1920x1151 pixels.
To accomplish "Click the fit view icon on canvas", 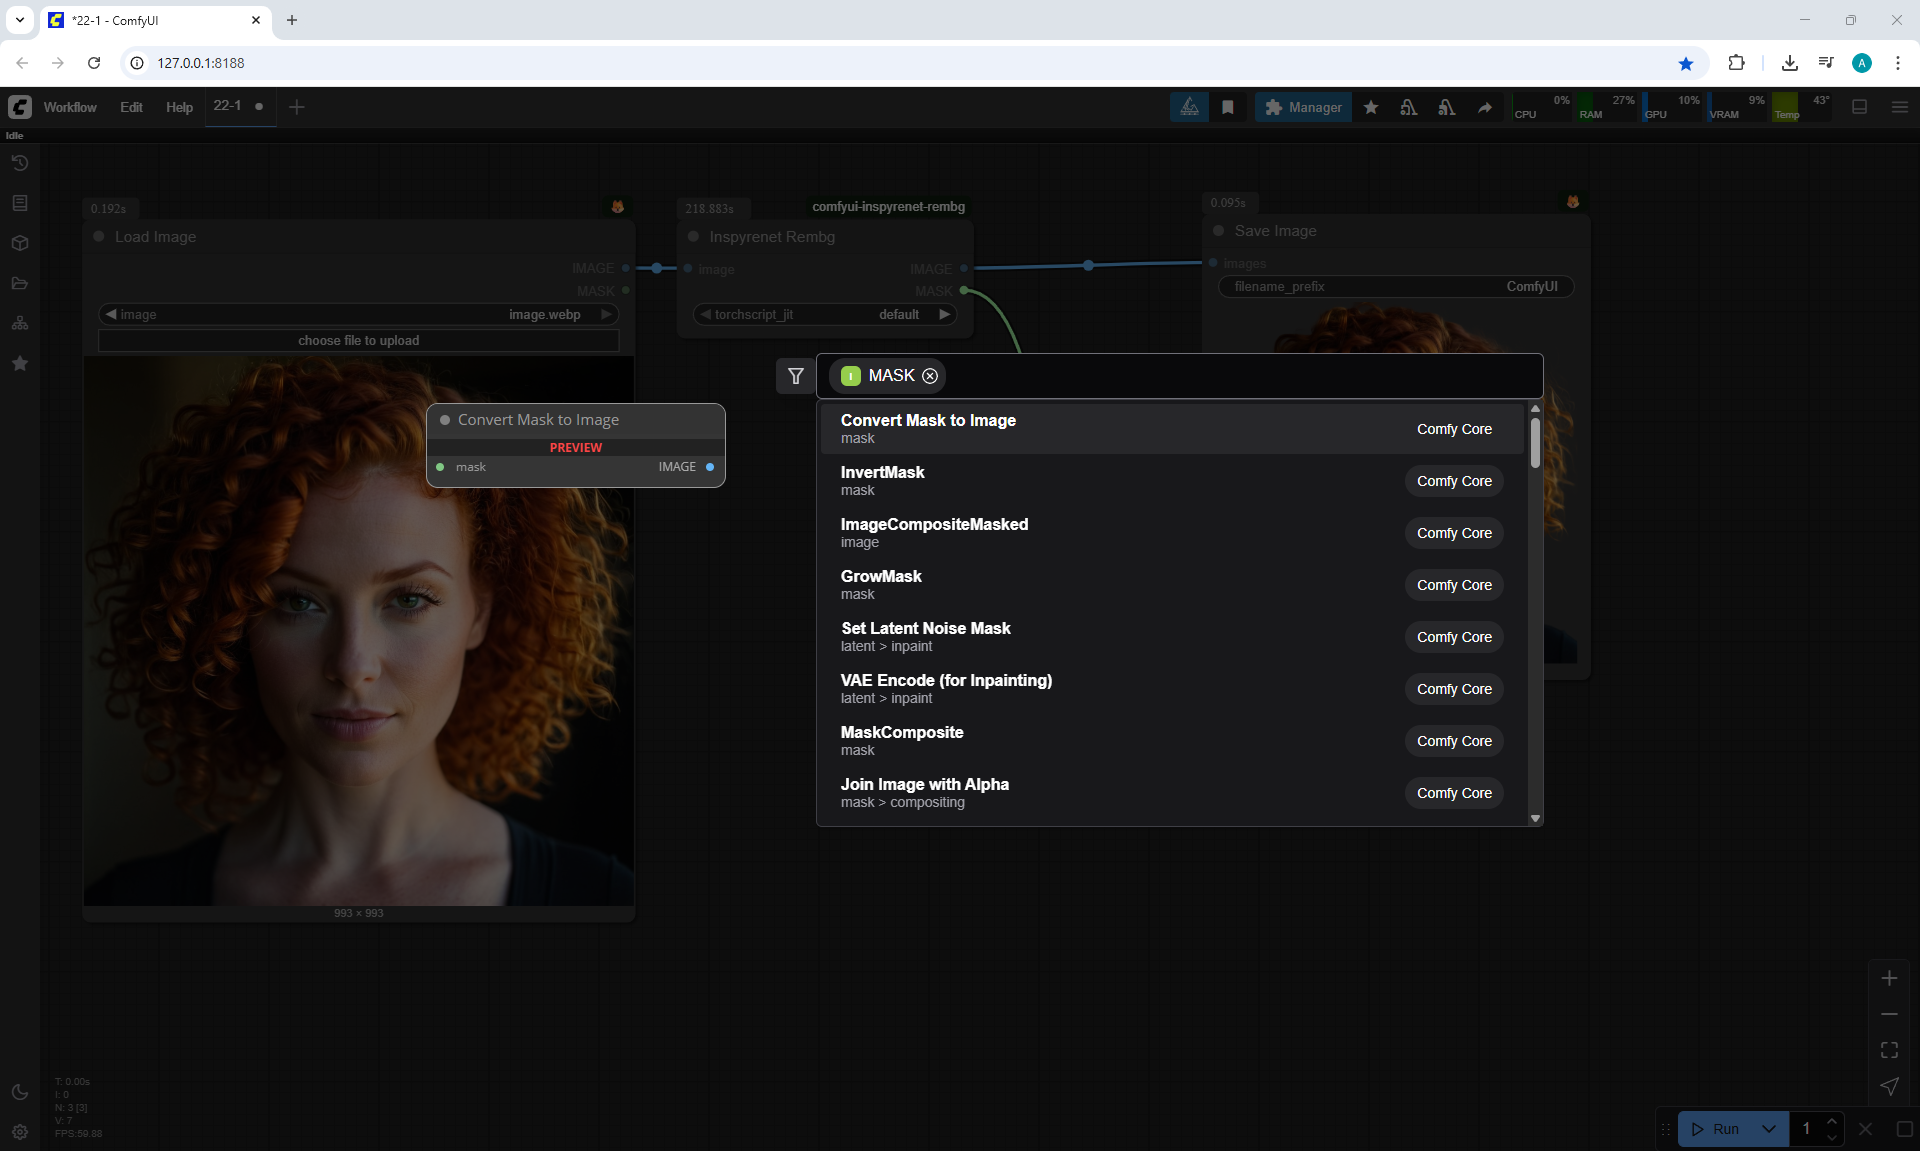I will click(1889, 1050).
